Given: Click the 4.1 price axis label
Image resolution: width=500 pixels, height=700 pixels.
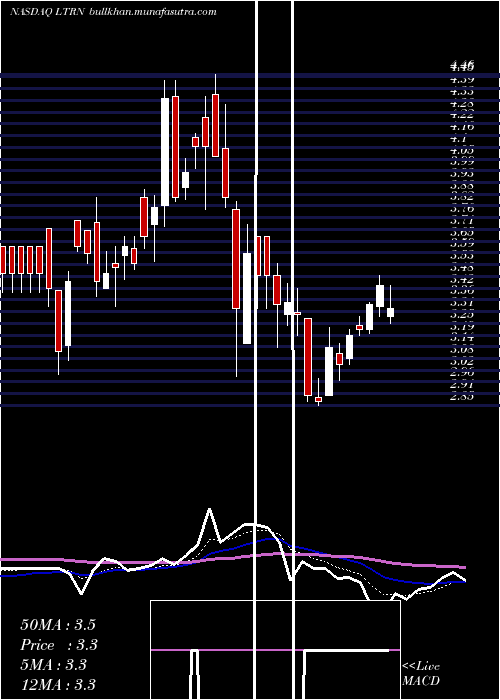Looking at the screenshot, I should [x=458, y=139].
